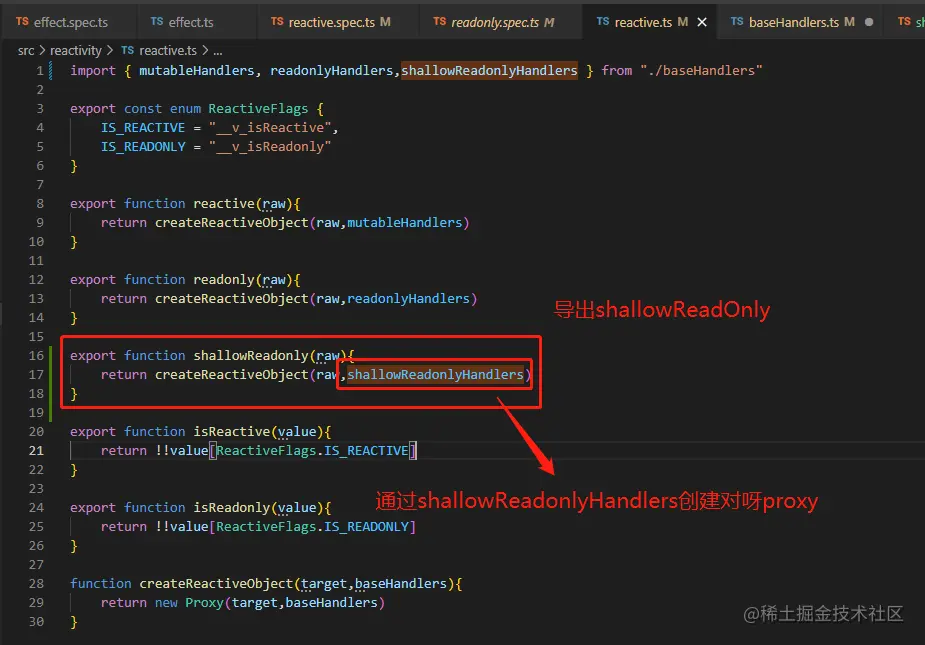This screenshot has width=925, height=645.
Task: Click ReactiveFlags.IS_REACTIVE on line 21
Action: [313, 451]
